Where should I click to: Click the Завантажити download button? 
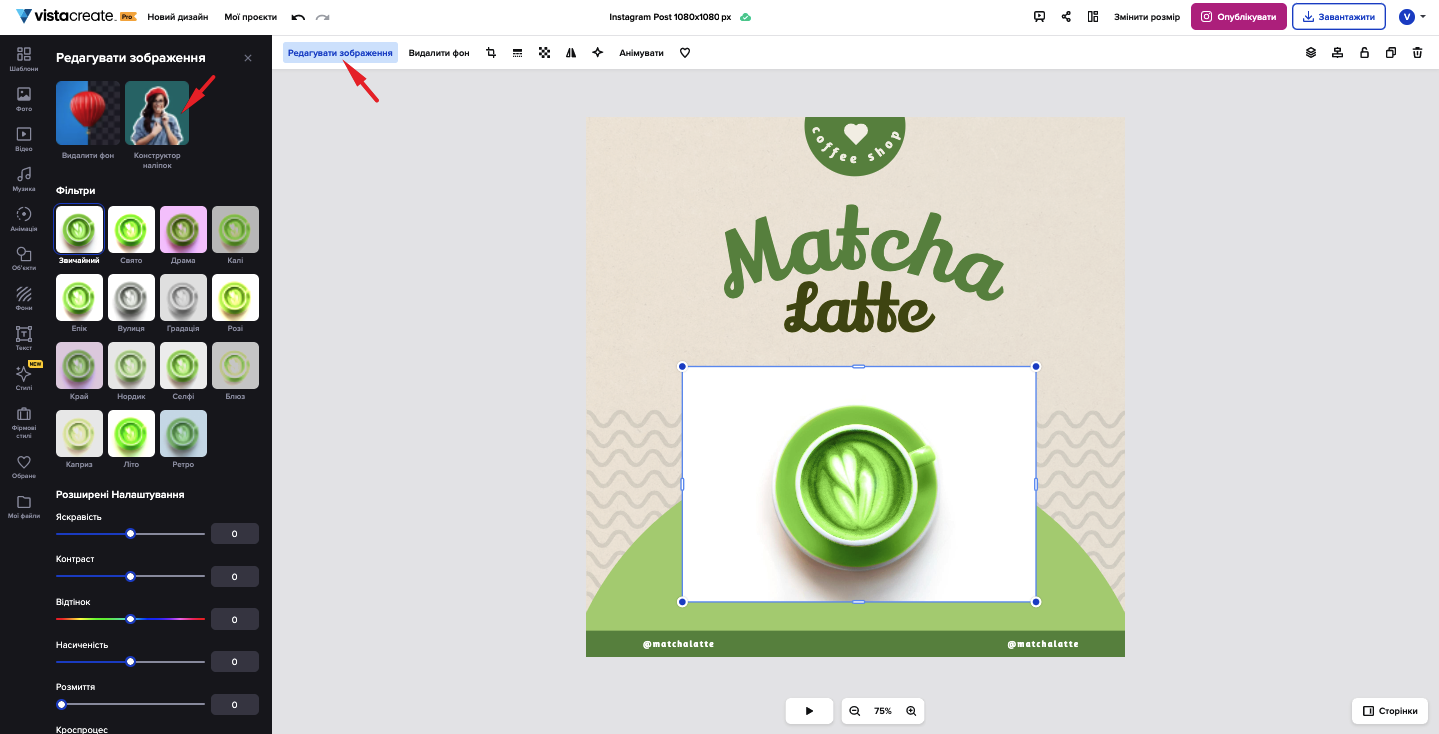(1339, 17)
